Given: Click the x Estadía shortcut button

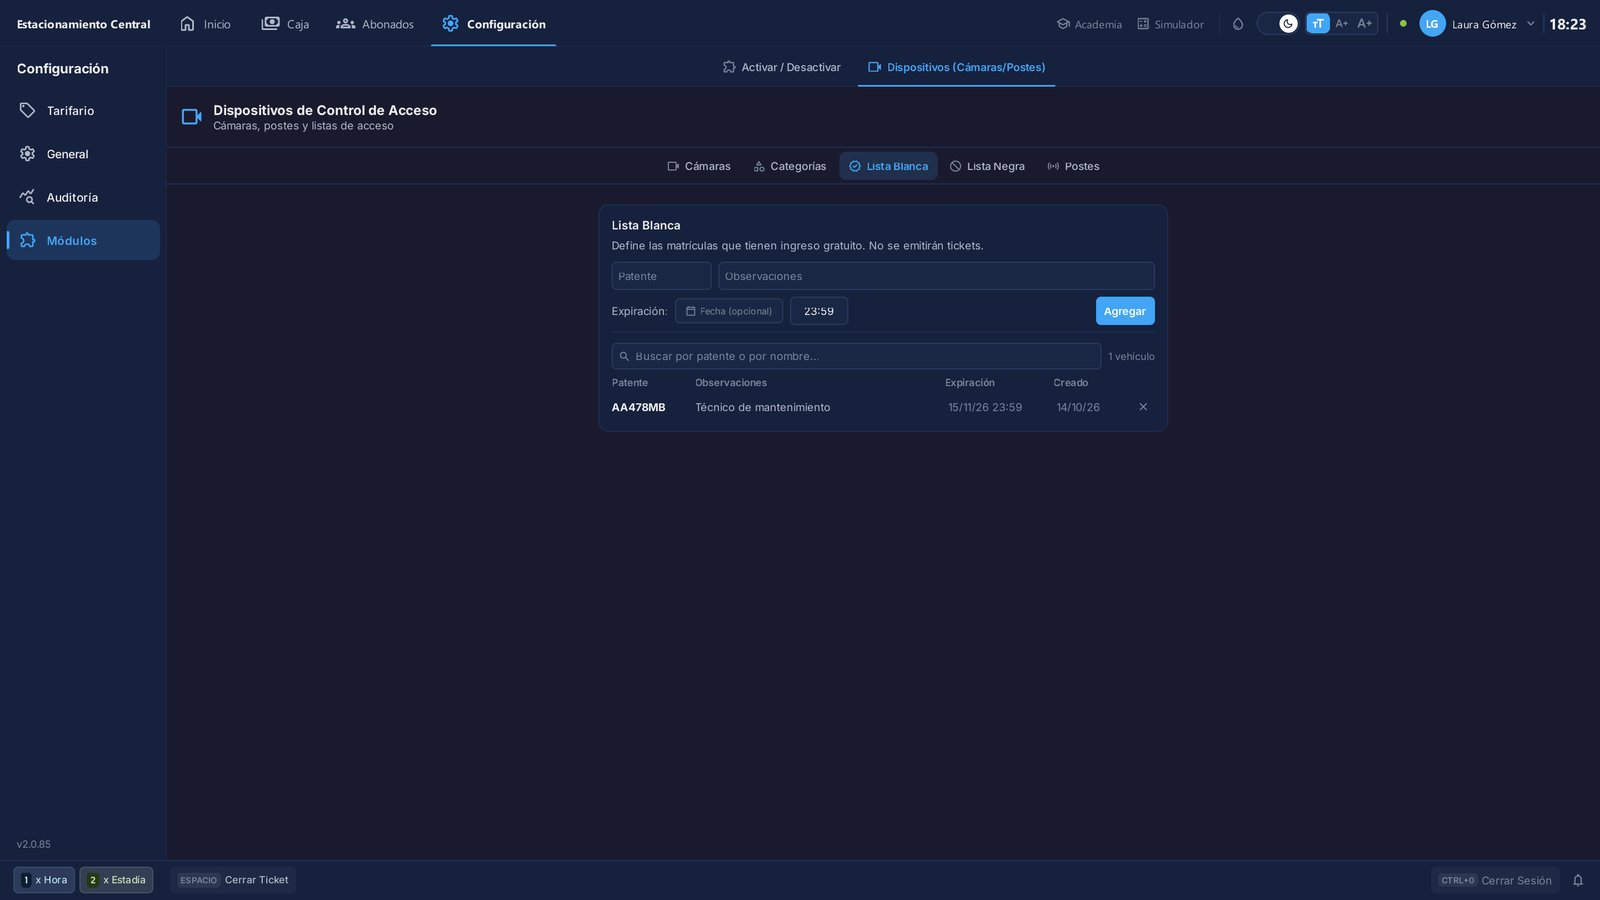Looking at the screenshot, I should pyautogui.click(x=116, y=880).
